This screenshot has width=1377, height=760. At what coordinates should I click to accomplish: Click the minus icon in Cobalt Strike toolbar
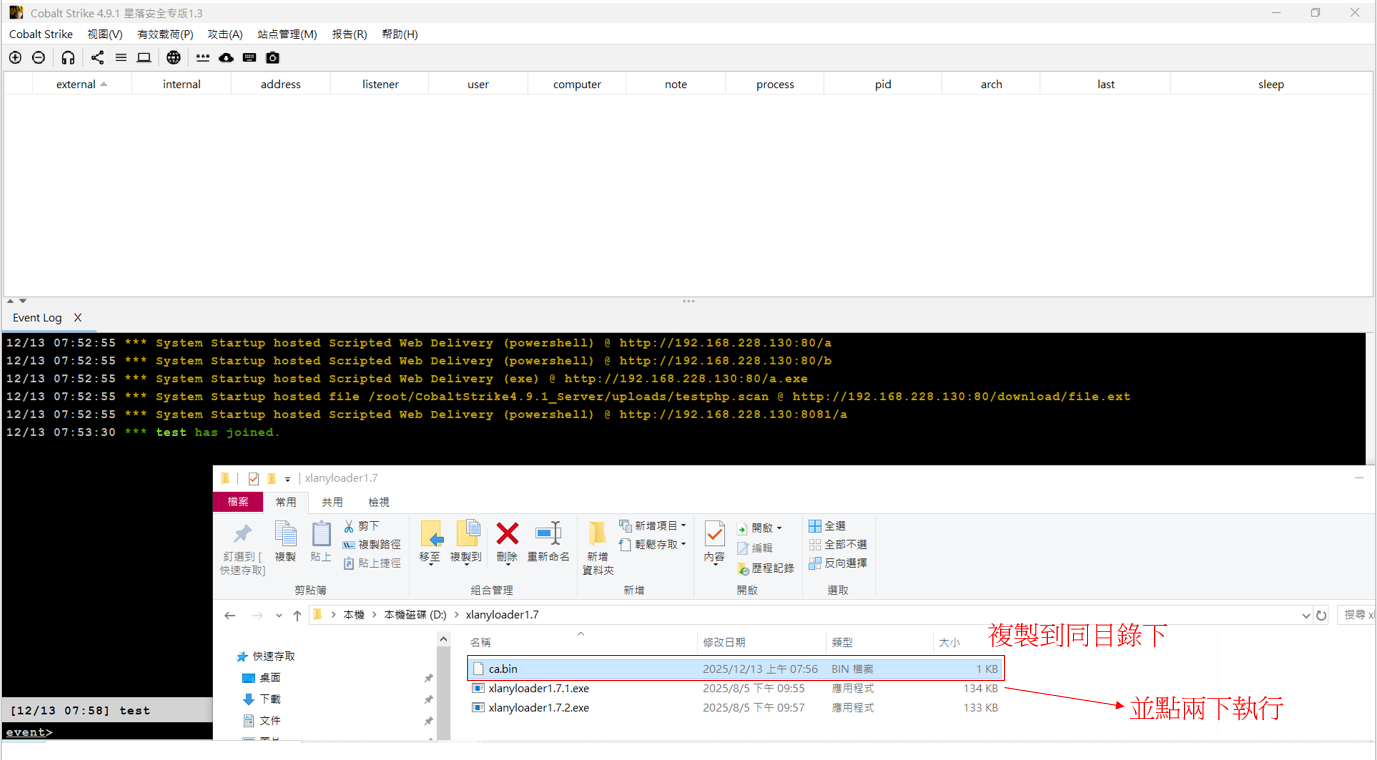[x=38, y=58]
